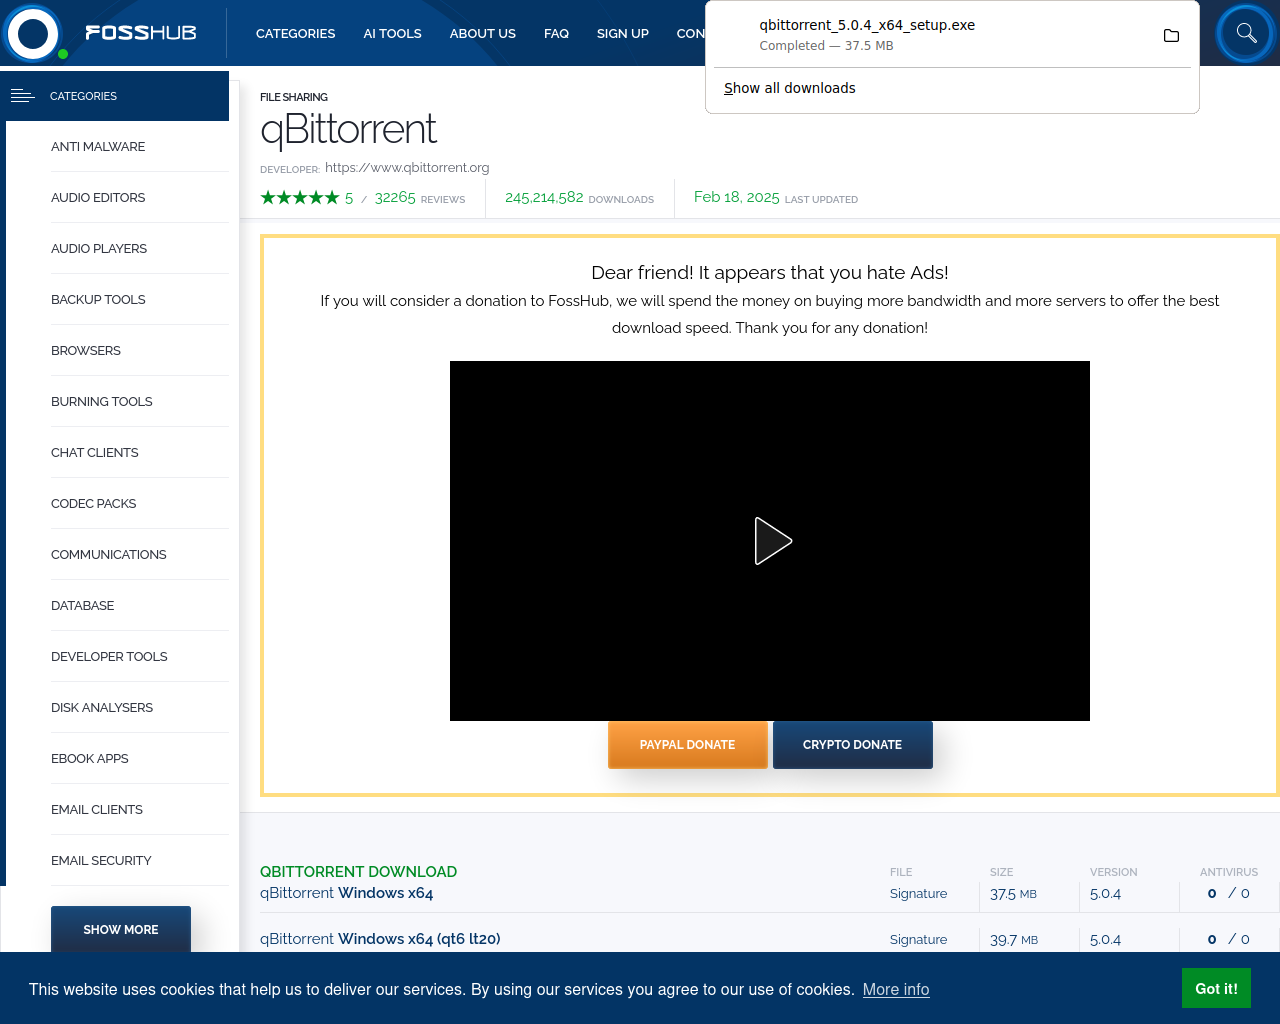Click the PAYPAL DONATE button
Viewport: 1280px width, 1024px height.
(x=688, y=745)
